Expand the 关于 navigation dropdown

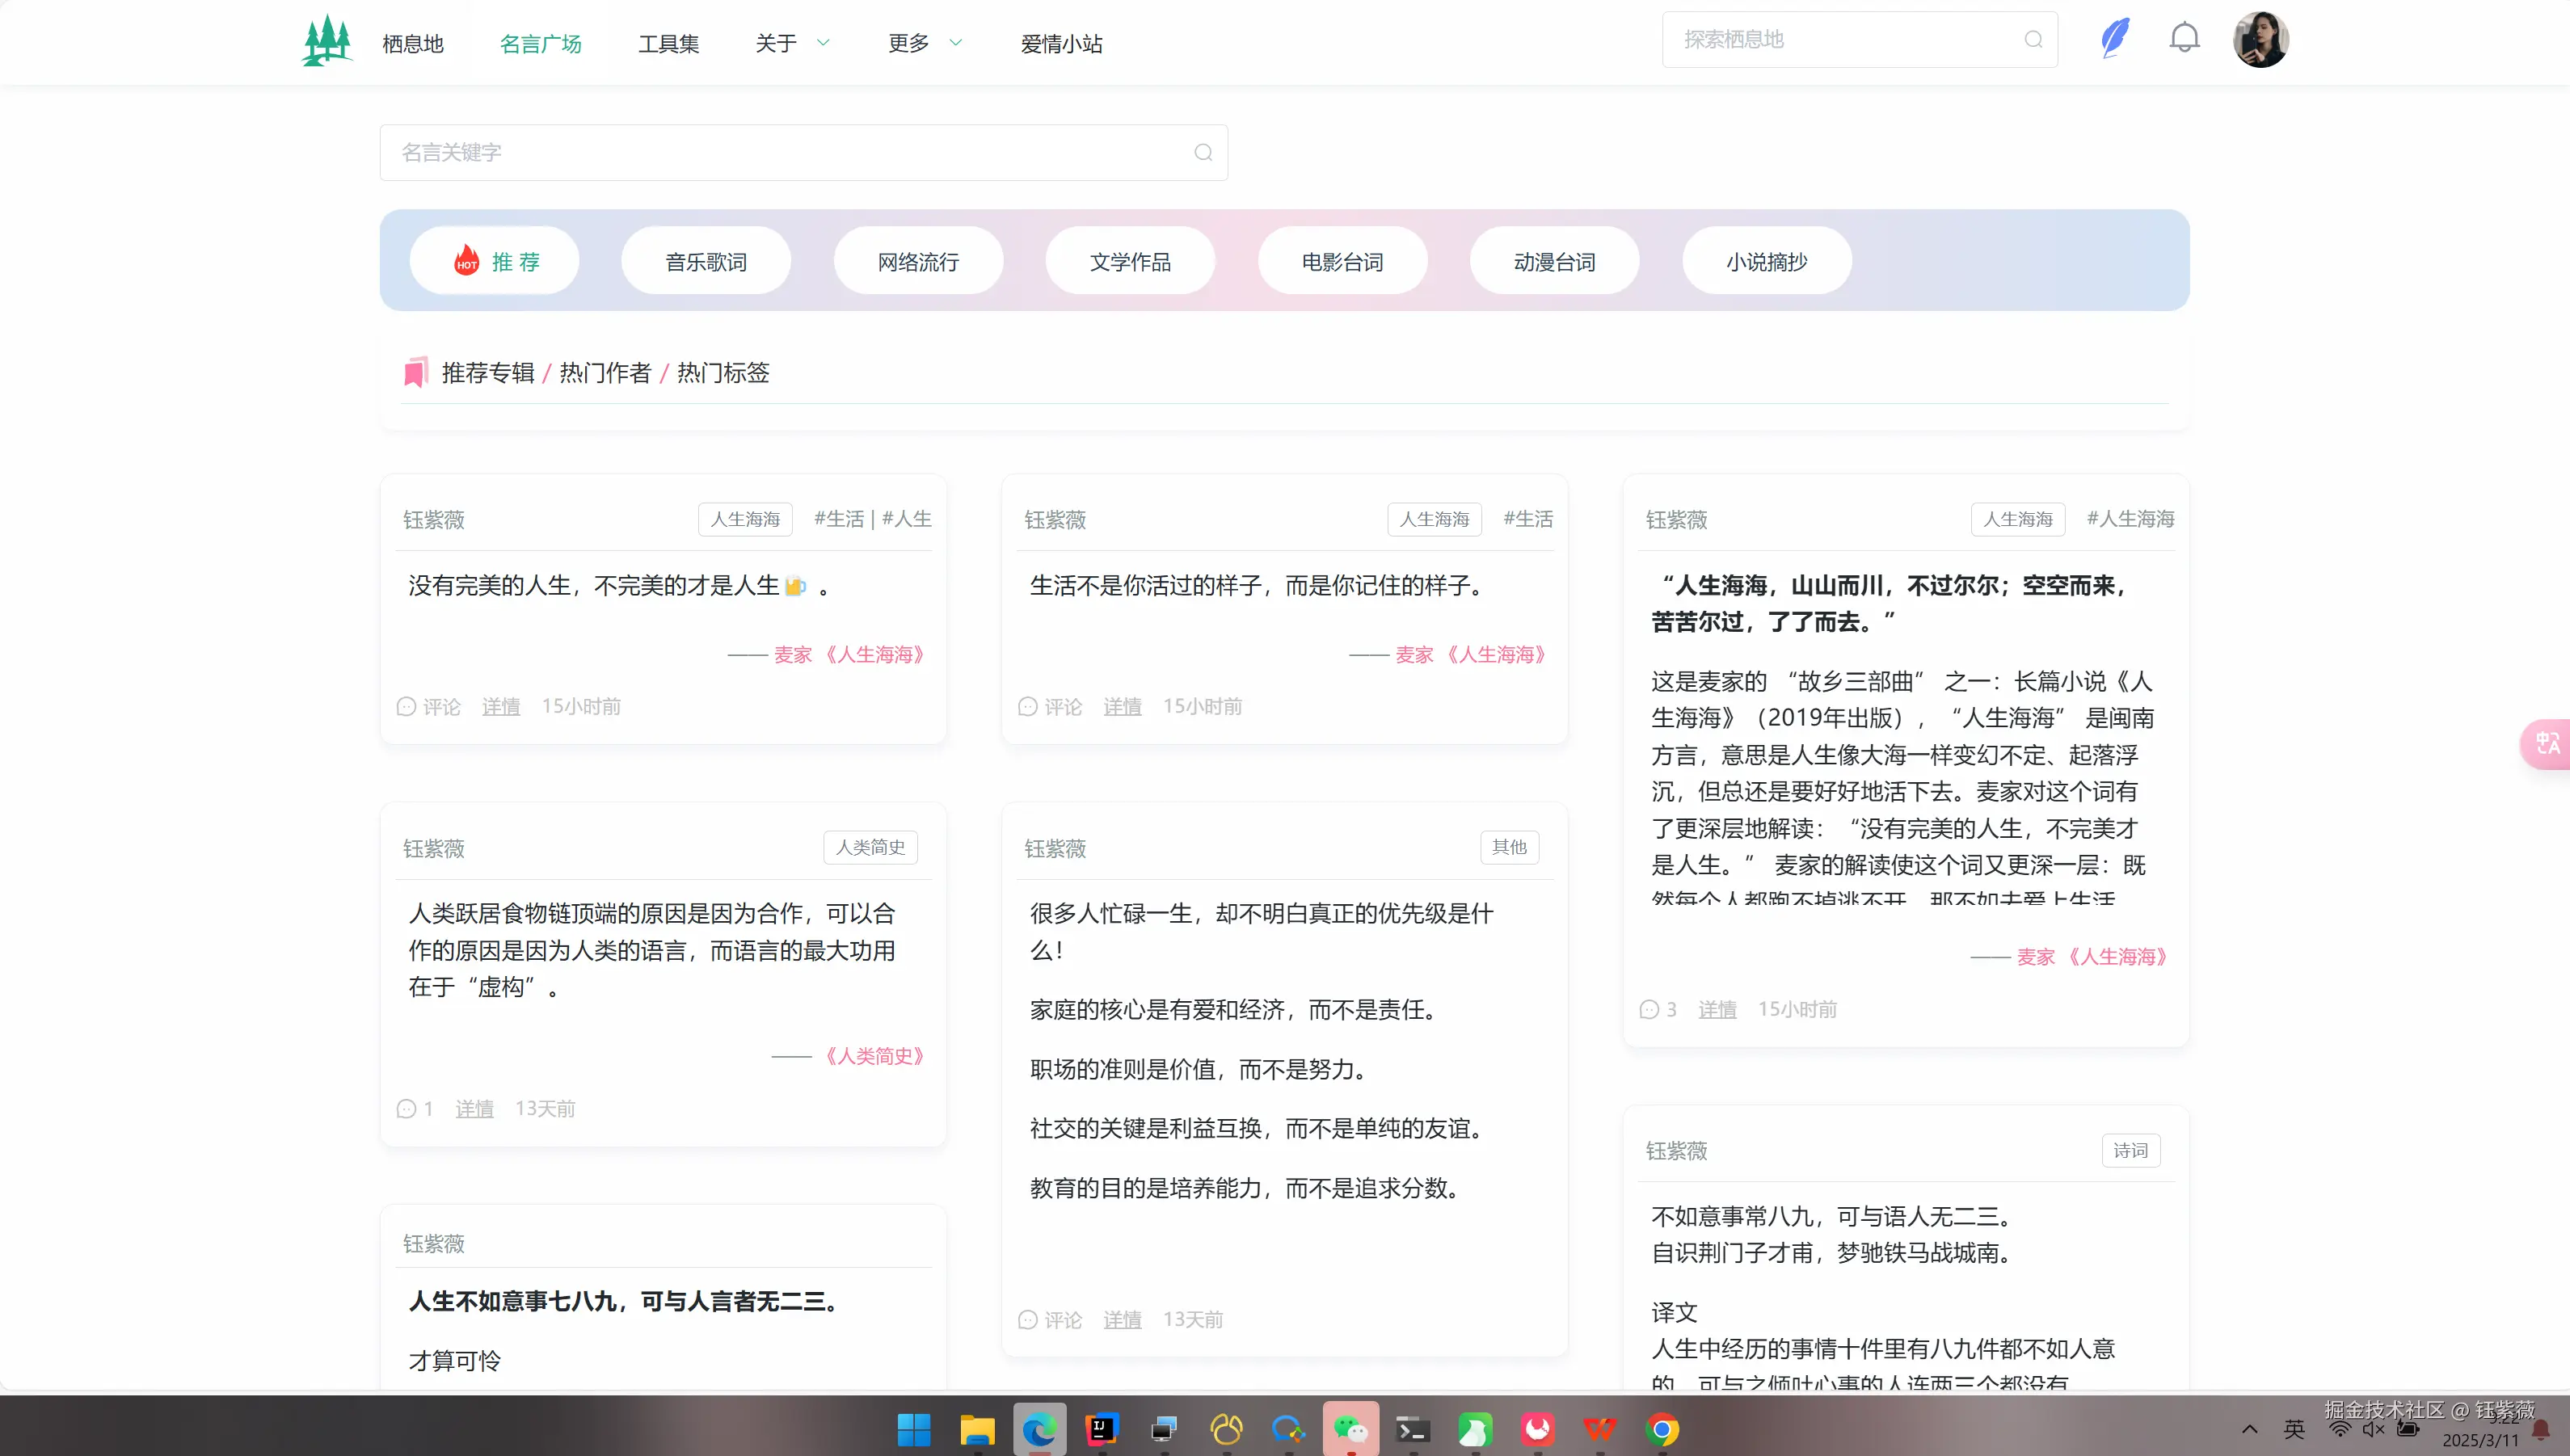coord(791,43)
